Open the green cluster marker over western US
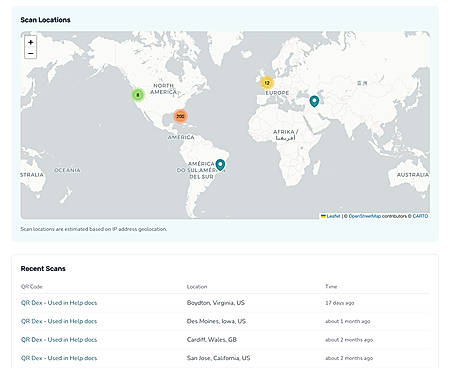Viewport: 450px width, 368px height. tap(138, 95)
